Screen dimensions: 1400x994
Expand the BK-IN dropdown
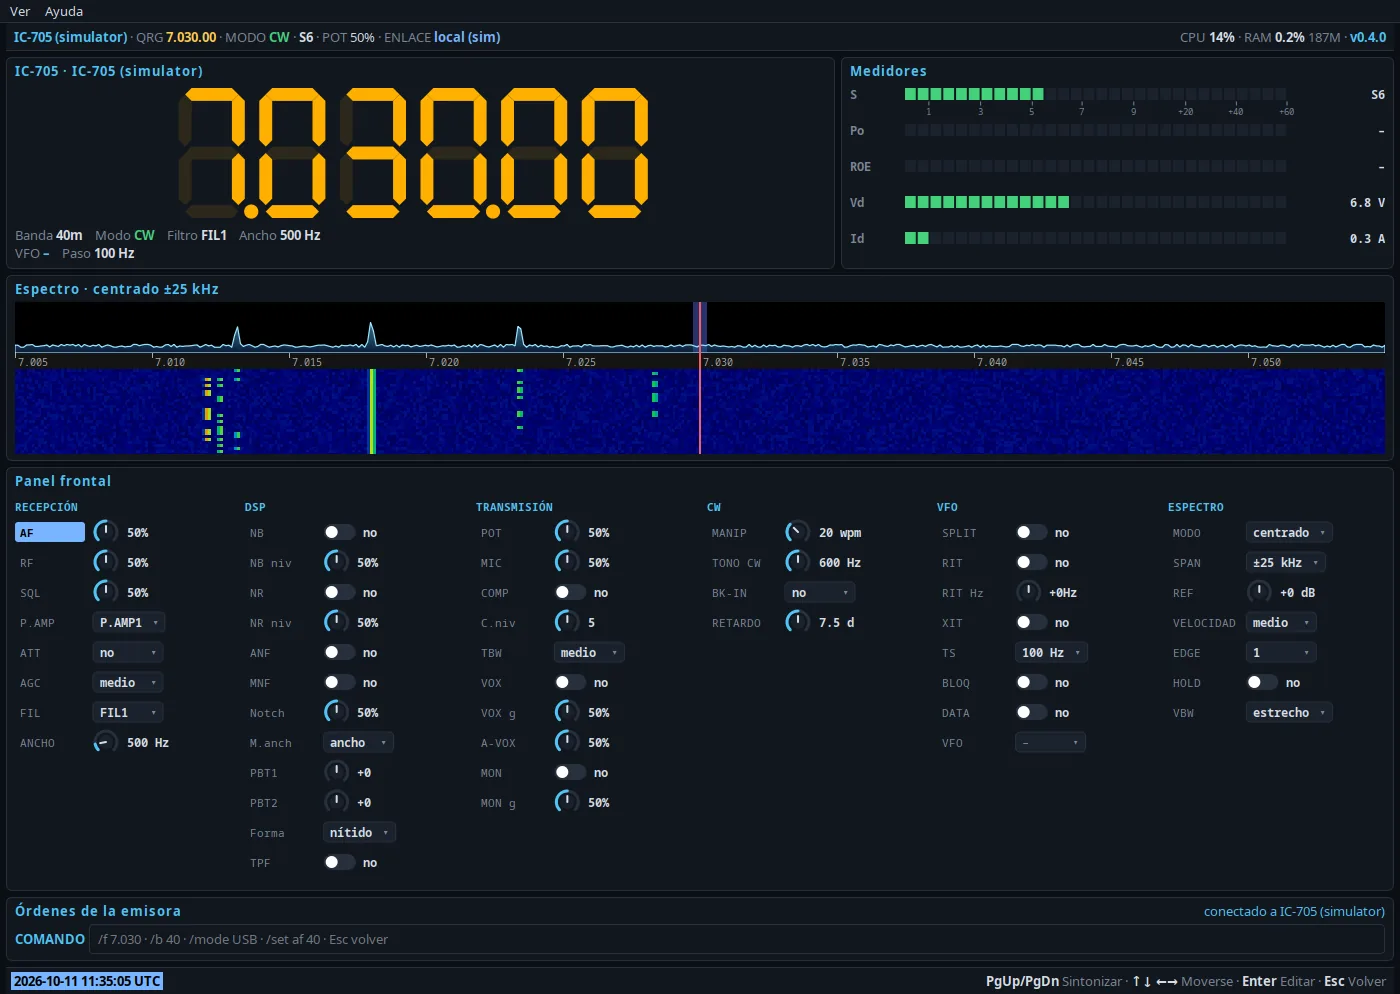pyautogui.click(x=820, y=593)
